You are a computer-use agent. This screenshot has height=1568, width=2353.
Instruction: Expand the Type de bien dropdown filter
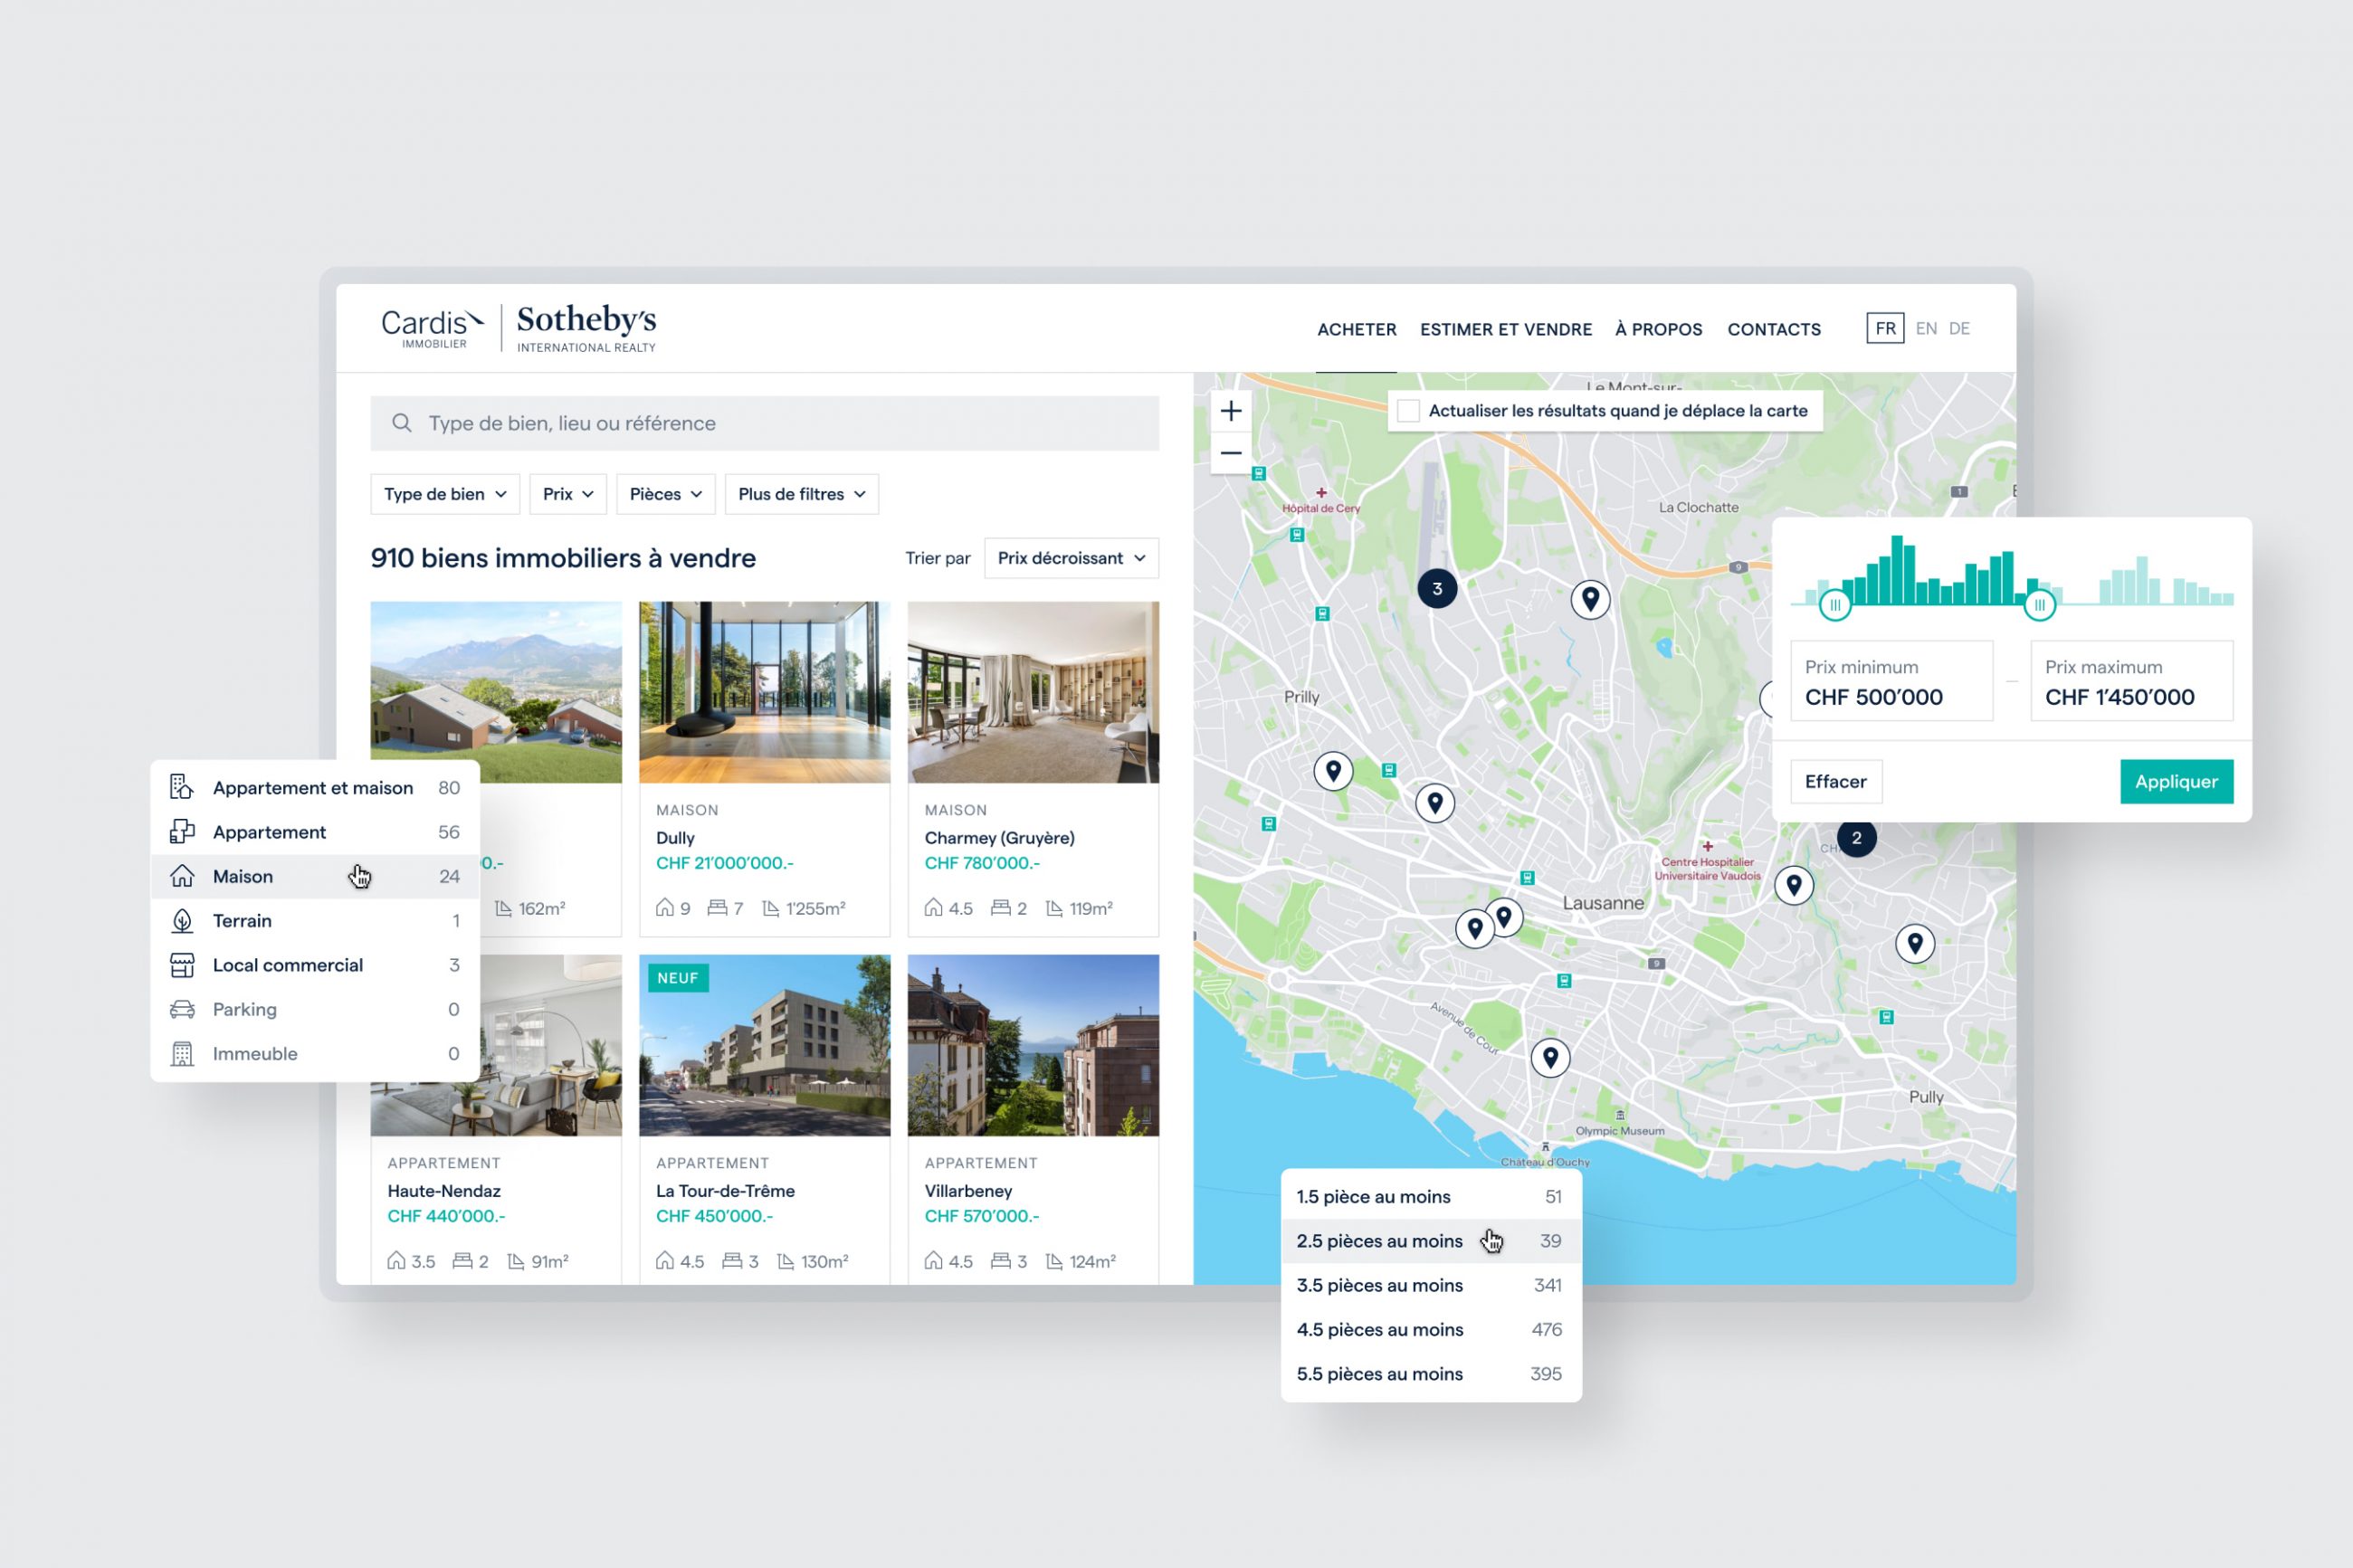[441, 491]
